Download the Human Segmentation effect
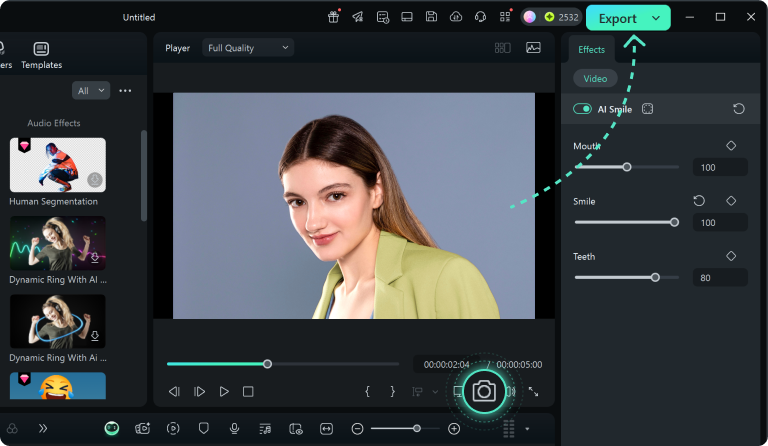This screenshot has width=768, height=446. pos(95,180)
